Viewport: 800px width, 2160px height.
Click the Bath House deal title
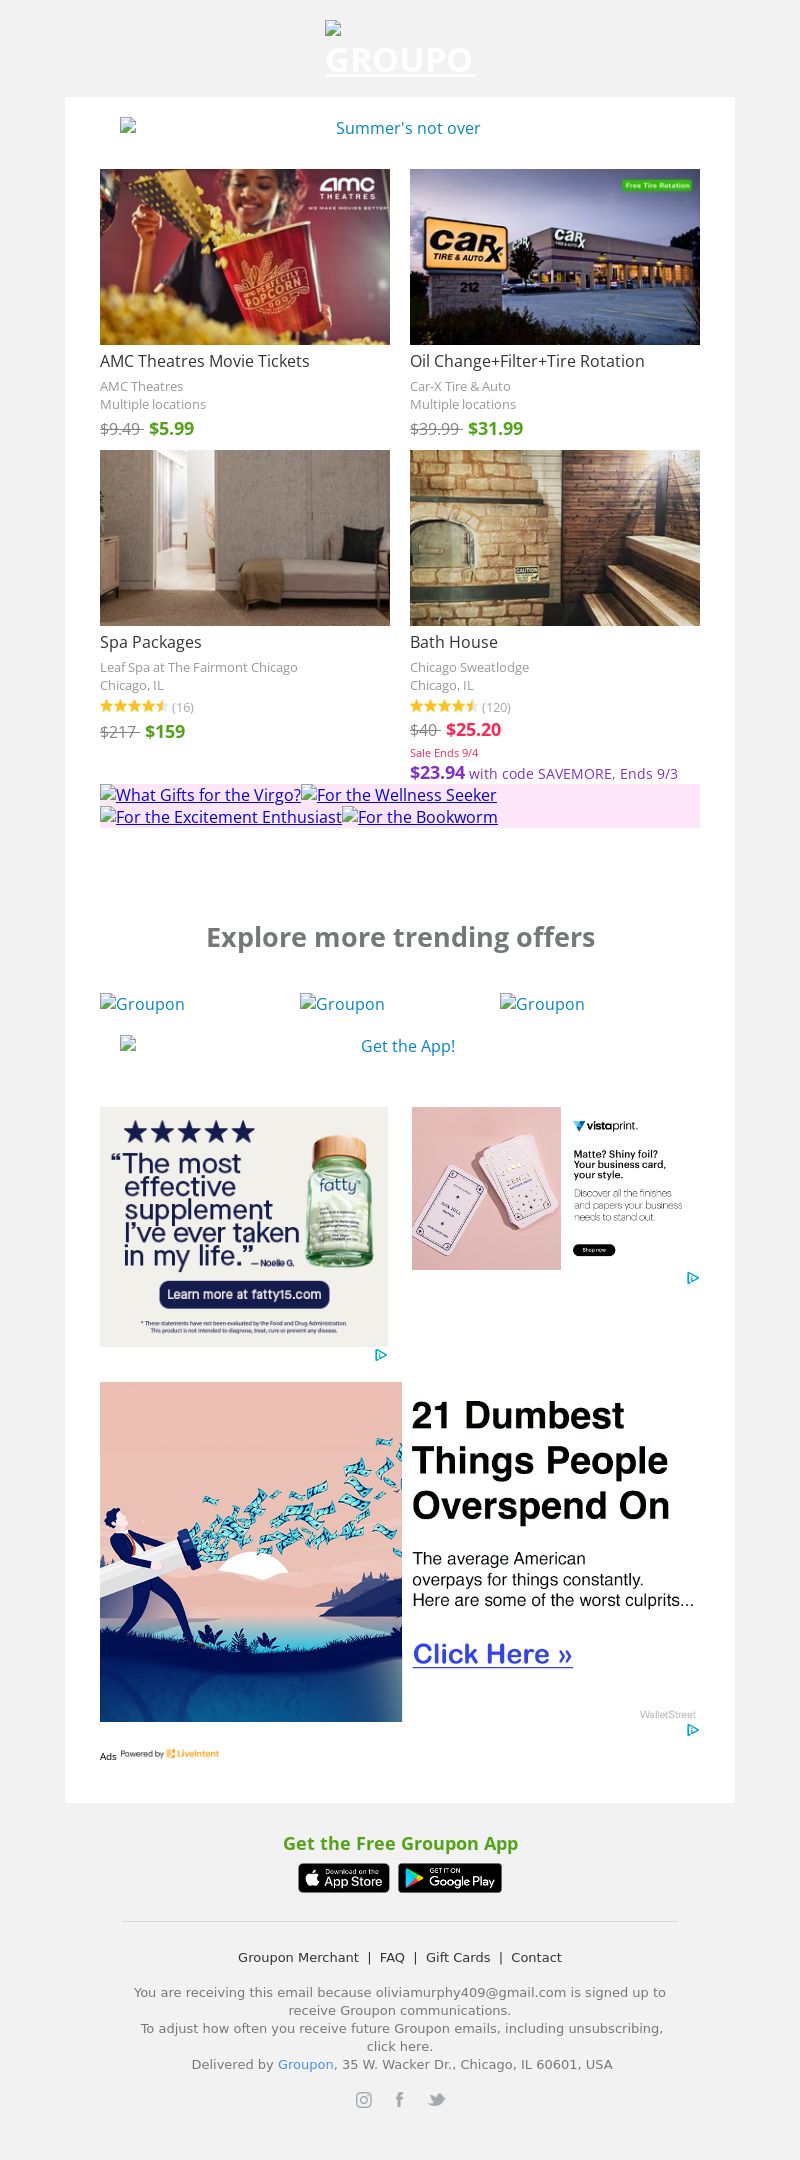454,642
